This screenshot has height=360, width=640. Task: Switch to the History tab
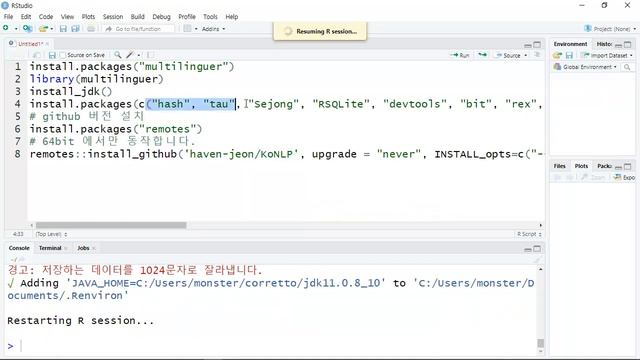tap(604, 44)
